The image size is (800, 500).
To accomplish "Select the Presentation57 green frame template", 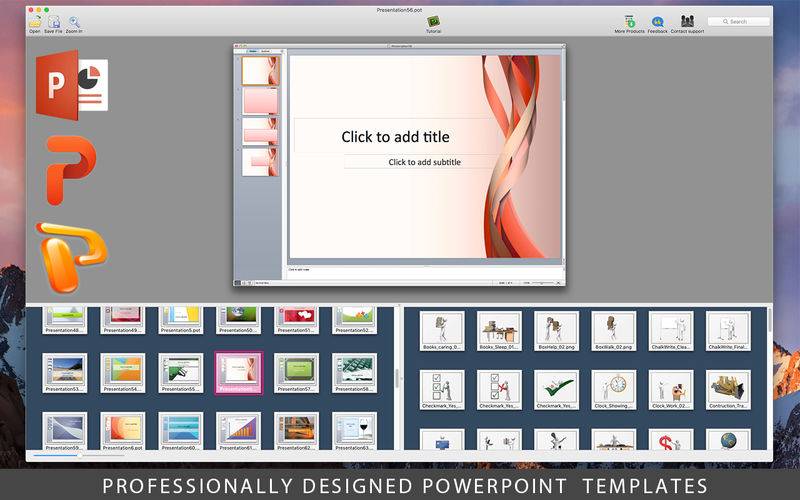I will tap(296, 373).
